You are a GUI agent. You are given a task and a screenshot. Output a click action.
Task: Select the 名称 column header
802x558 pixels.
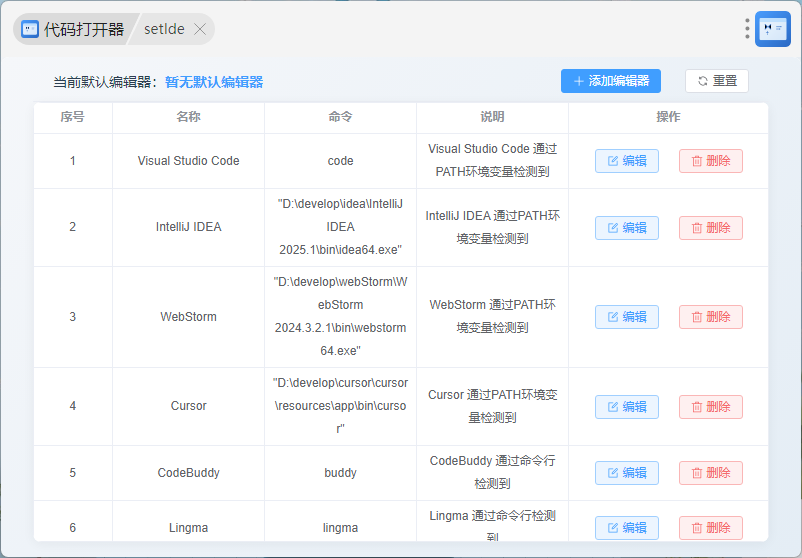(x=188, y=117)
